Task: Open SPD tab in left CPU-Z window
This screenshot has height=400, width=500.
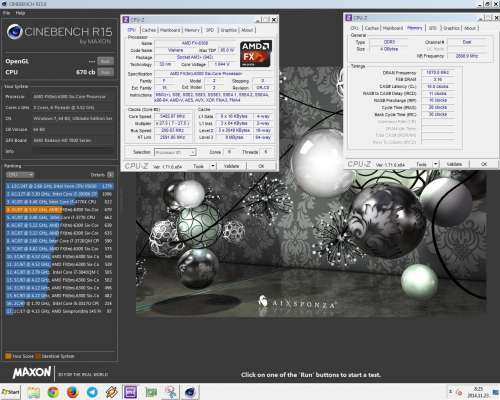Action: point(210,30)
